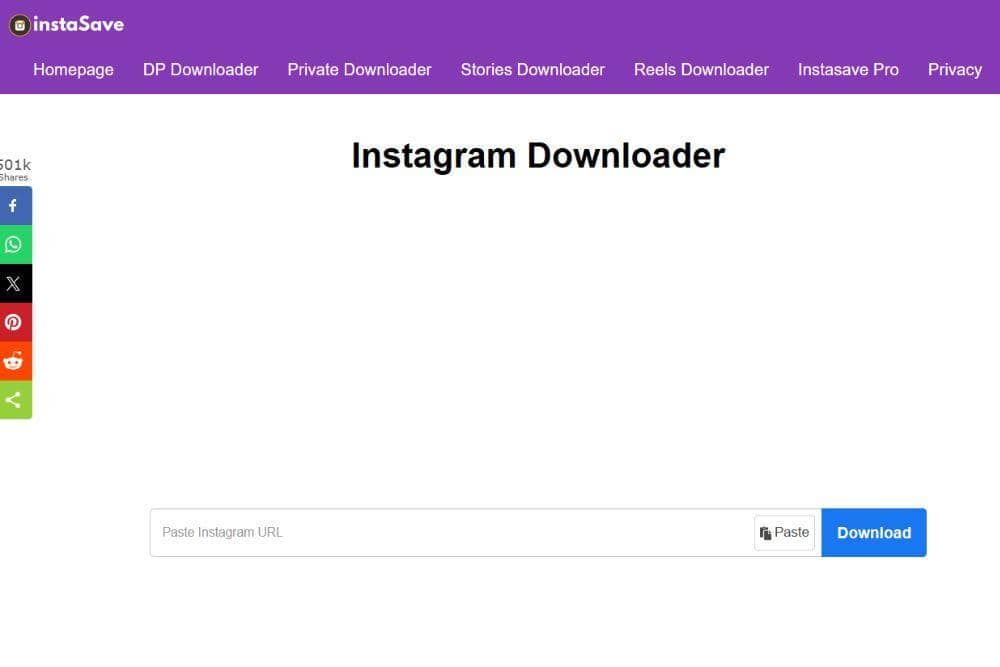This screenshot has height=667, width=1000.
Task: Go to the DP Downloader page
Action: 200,69
